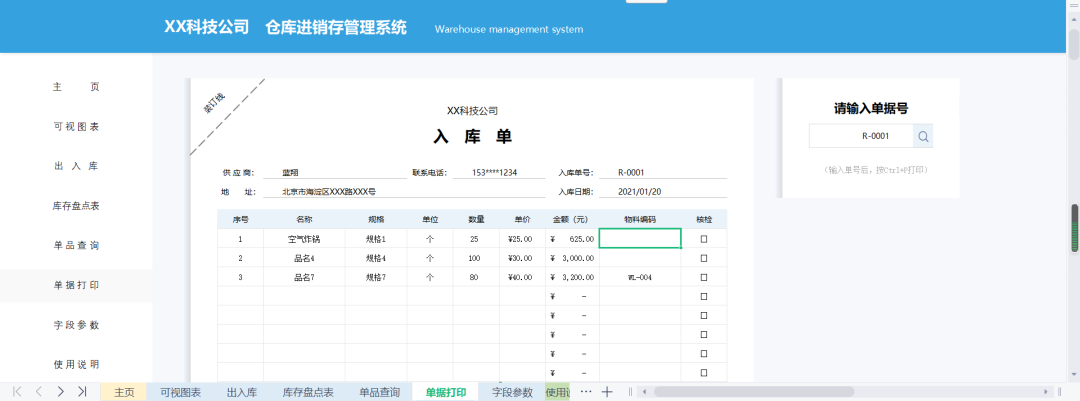Tick checkbox in the fifth table row
Viewport: 1080px width, 401px height.
[x=703, y=316]
